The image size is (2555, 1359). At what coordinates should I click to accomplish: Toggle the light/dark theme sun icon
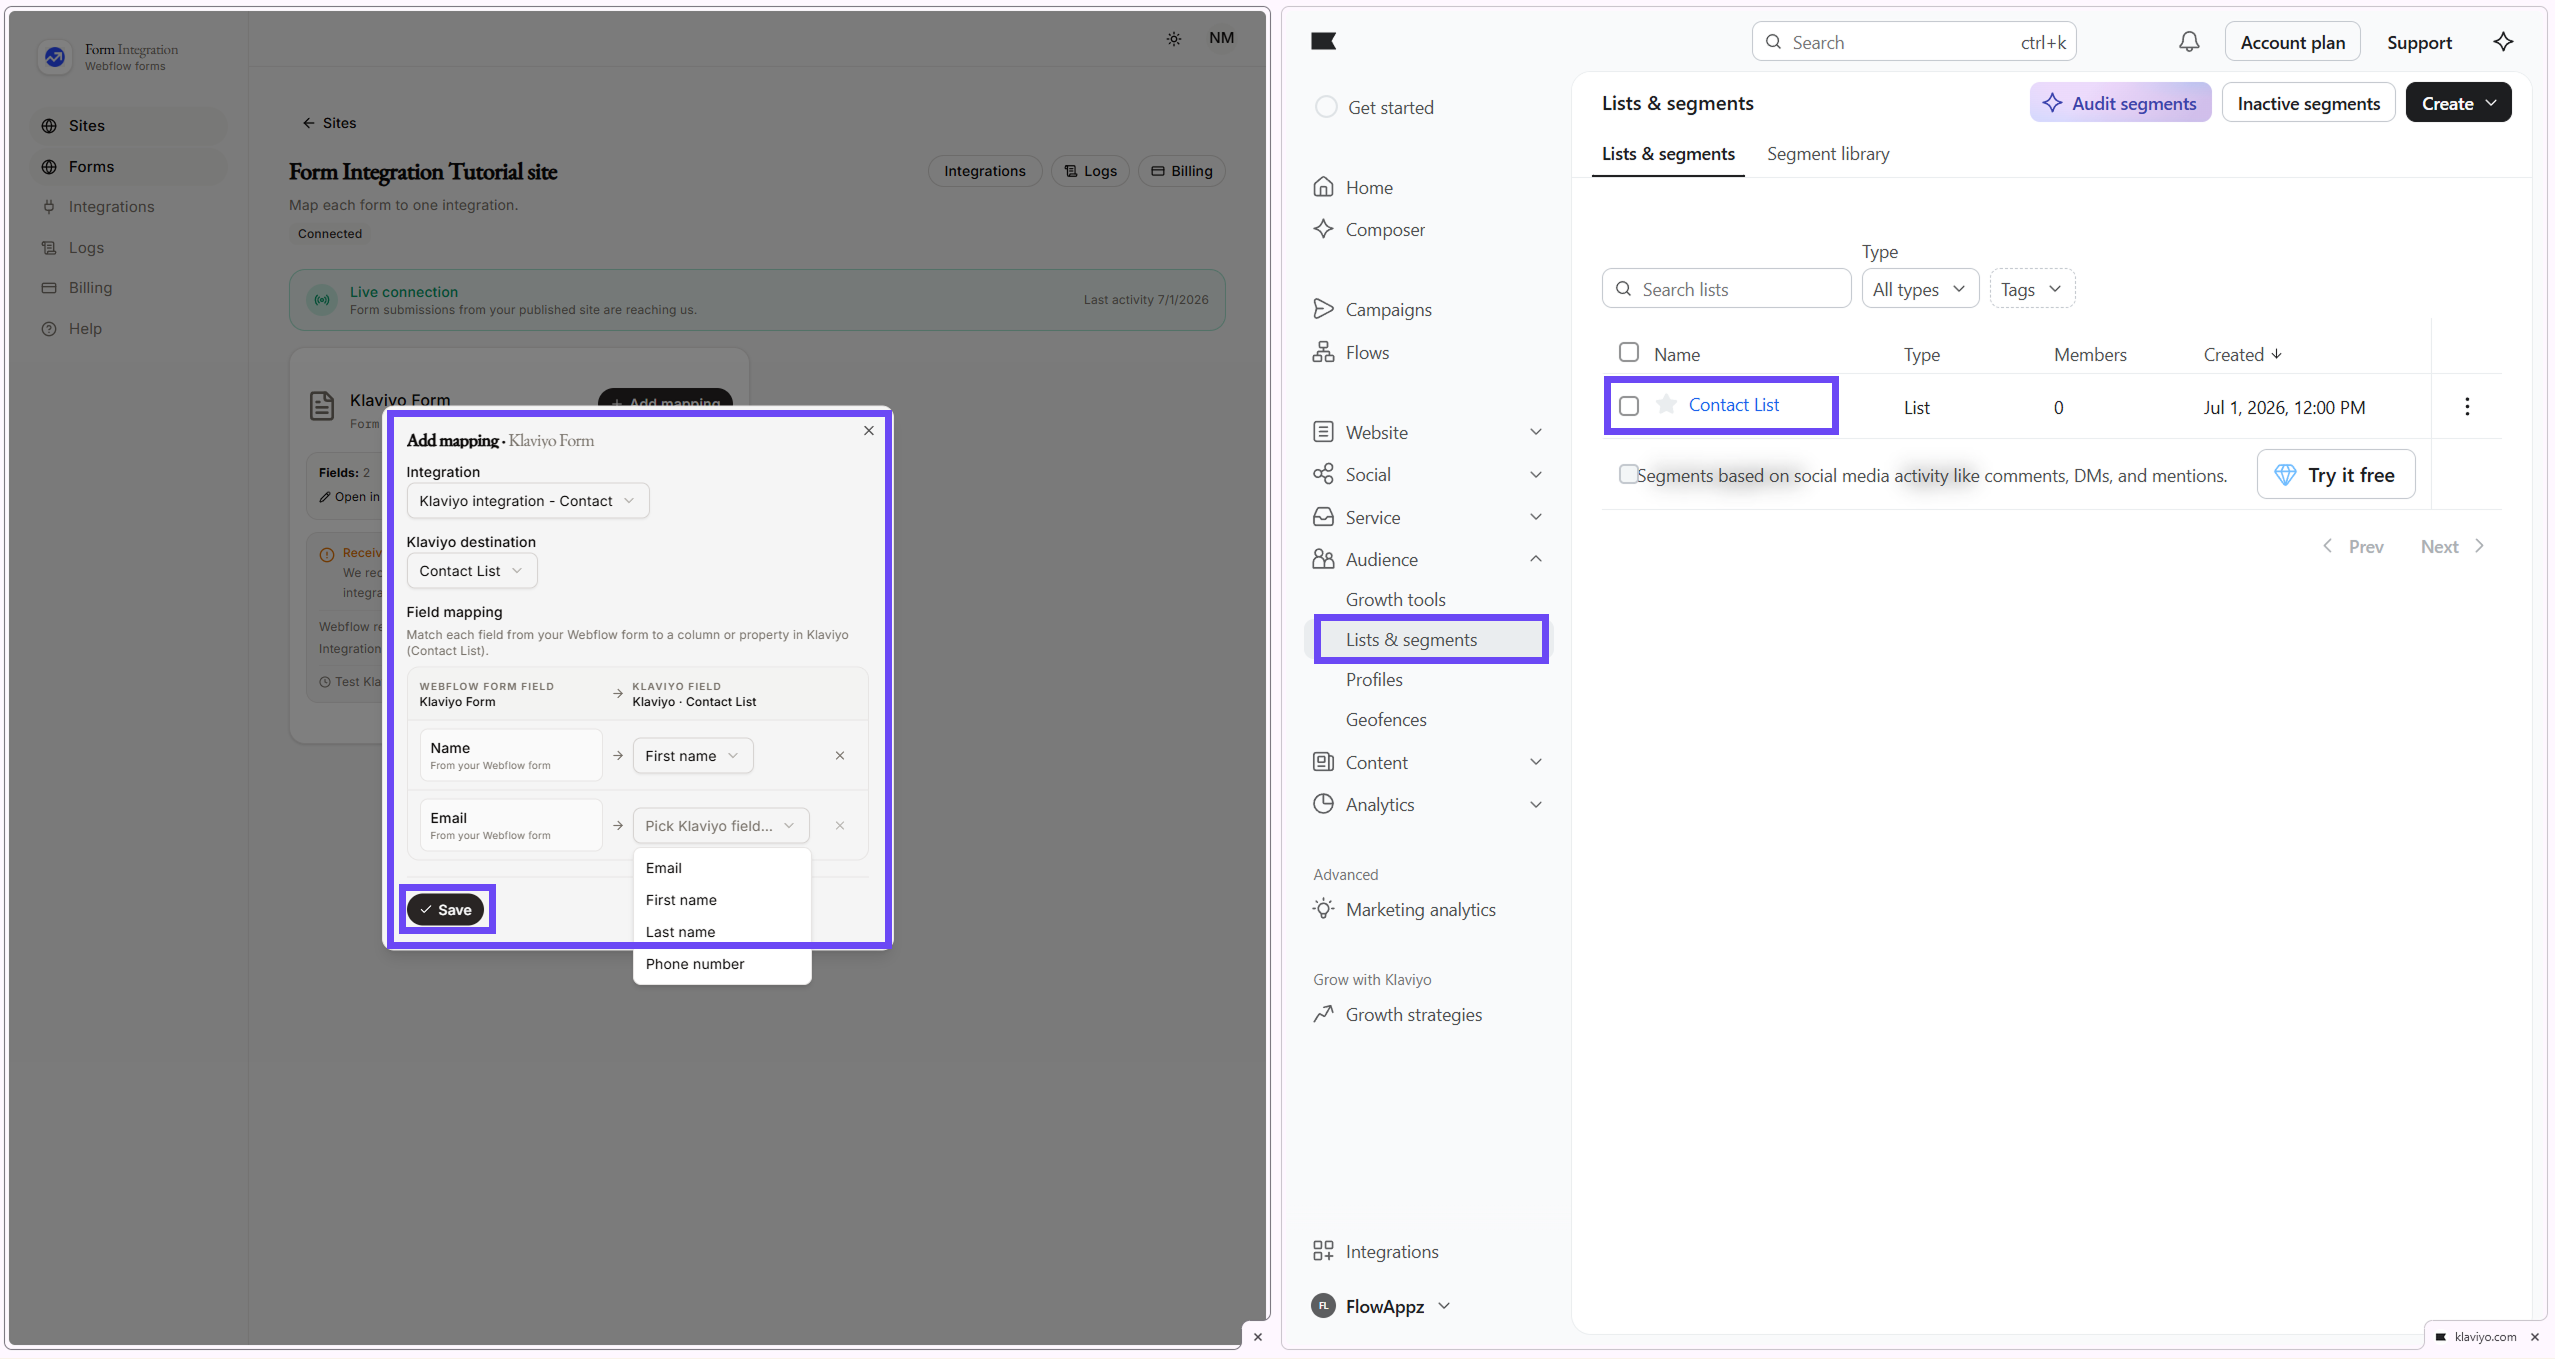pyautogui.click(x=1174, y=39)
